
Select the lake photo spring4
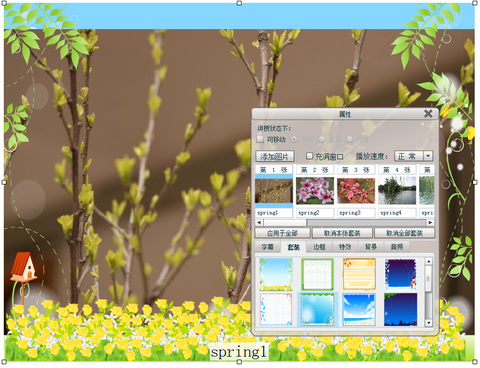pos(397,190)
